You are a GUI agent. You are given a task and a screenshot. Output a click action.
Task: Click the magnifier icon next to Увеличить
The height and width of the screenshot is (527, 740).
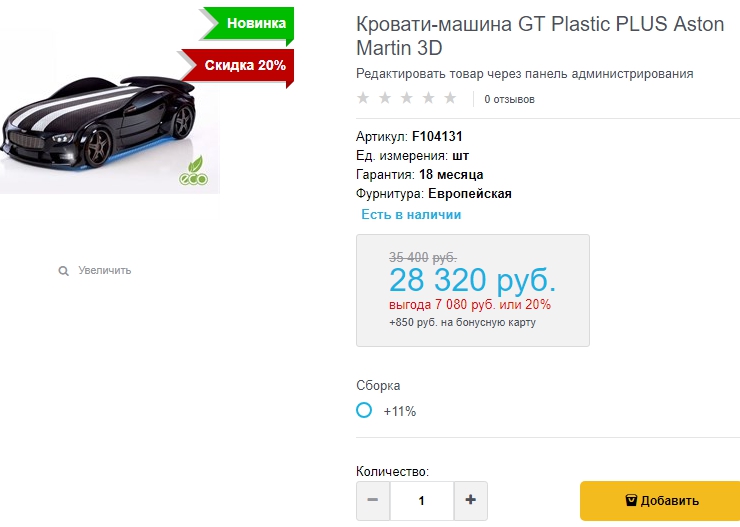pos(64,271)
